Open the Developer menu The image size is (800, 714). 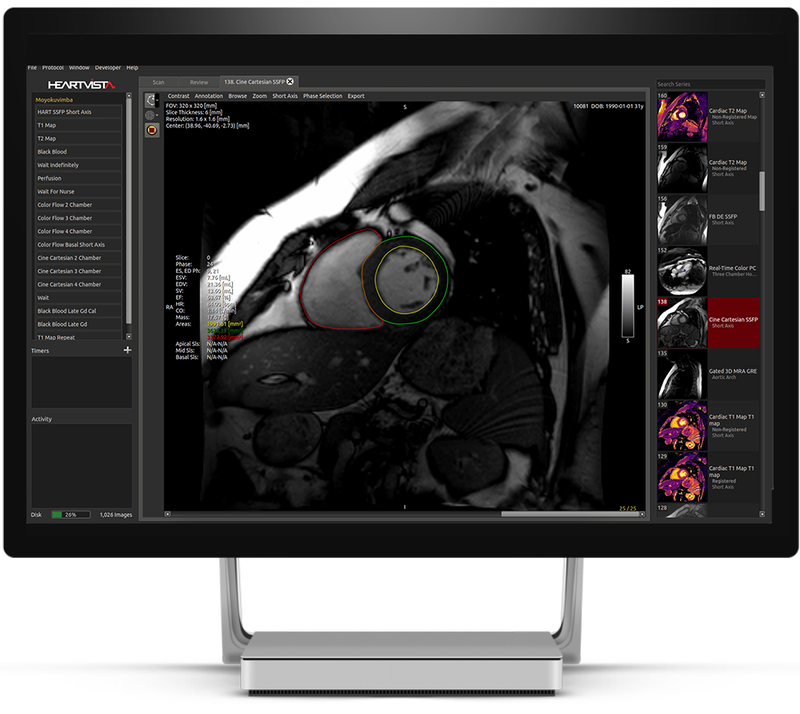click(108, 67)
